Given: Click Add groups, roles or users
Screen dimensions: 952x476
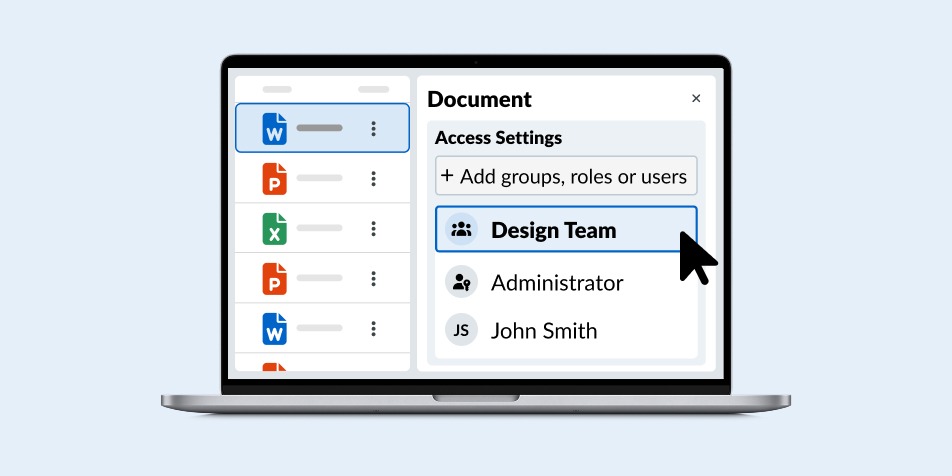Looking at the screenshot, I should pos(566,176).
